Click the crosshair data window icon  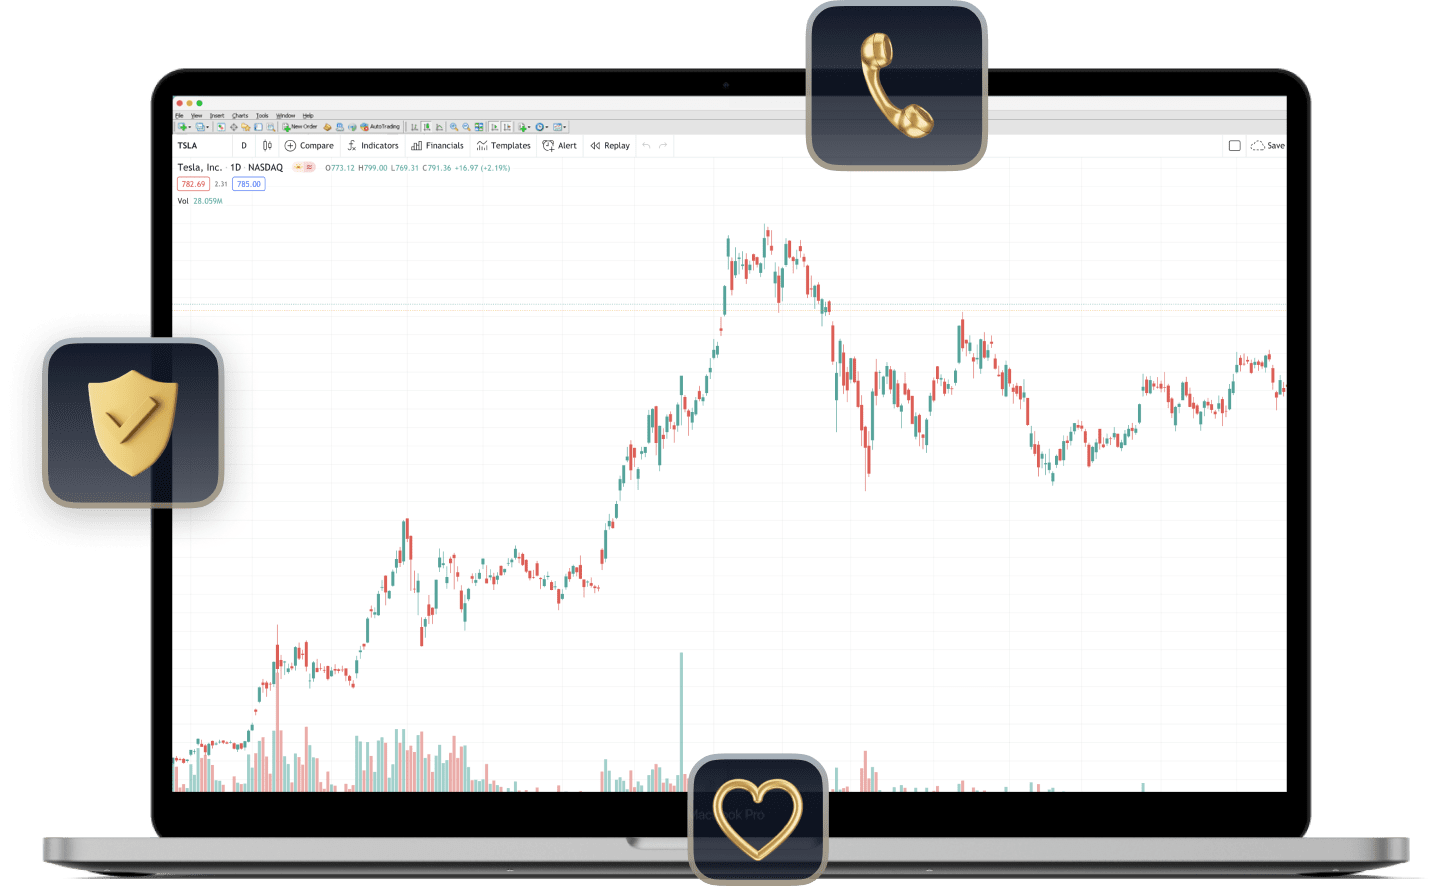tap(233, 127)
